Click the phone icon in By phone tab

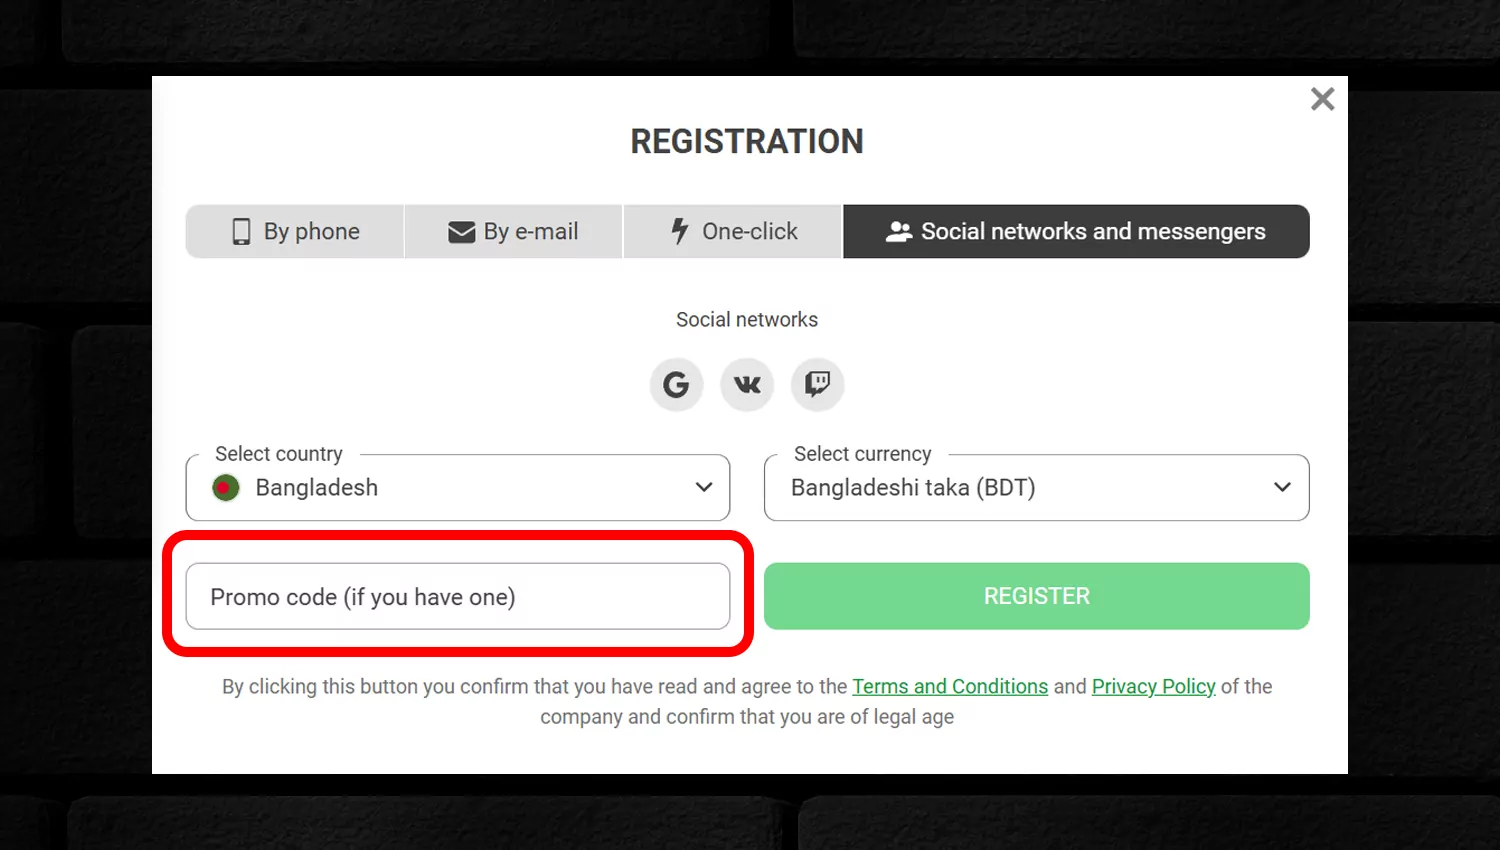pos(241,231)
